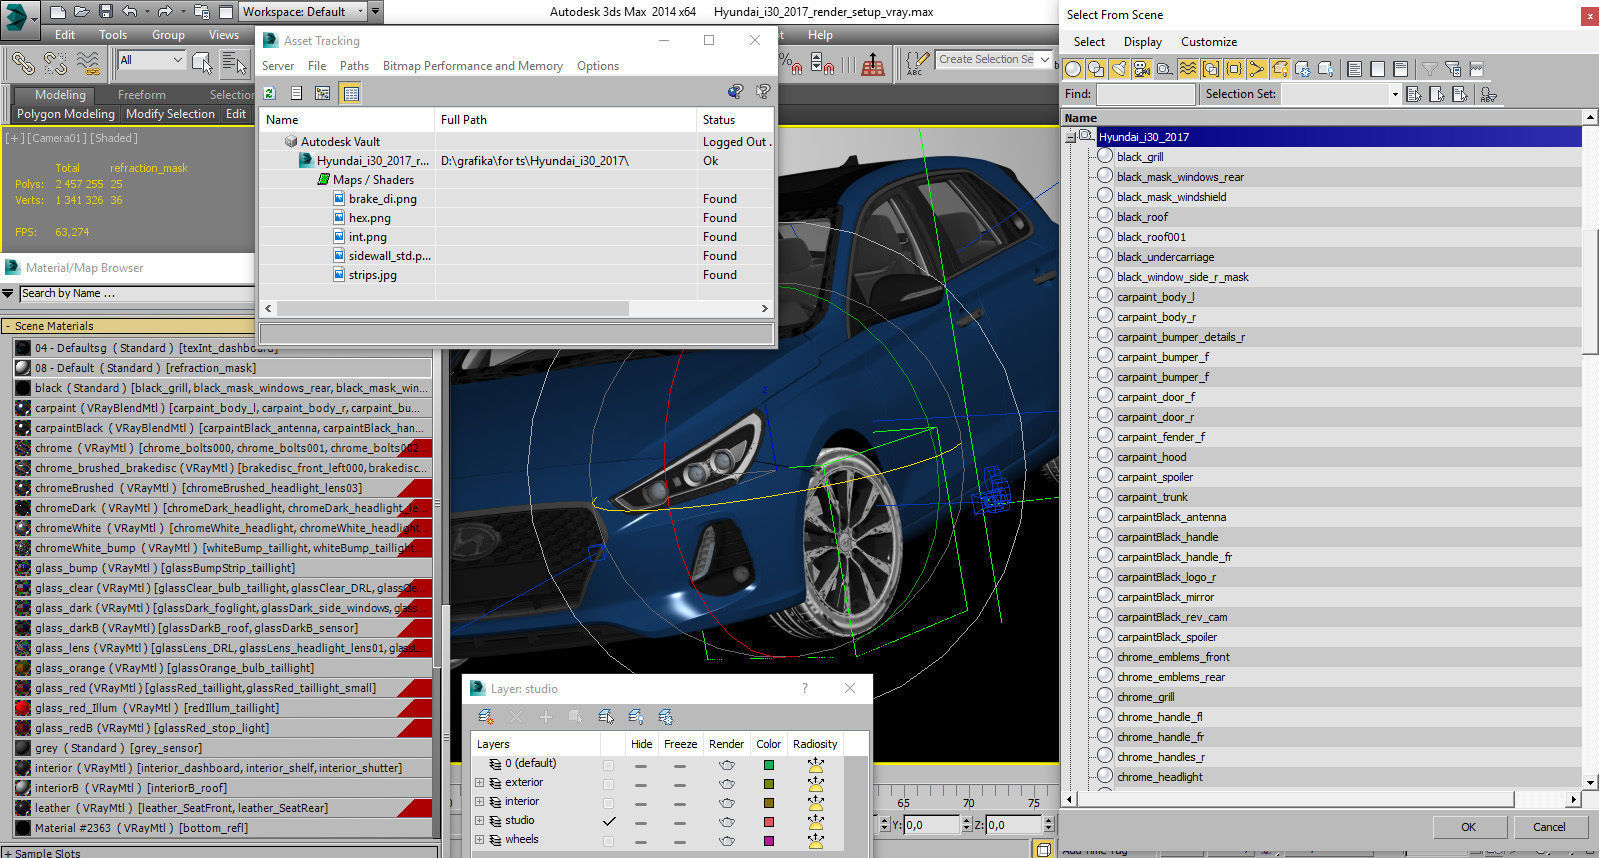Click Refresh icon in Asset Tracking toolbar

(269, 93)
